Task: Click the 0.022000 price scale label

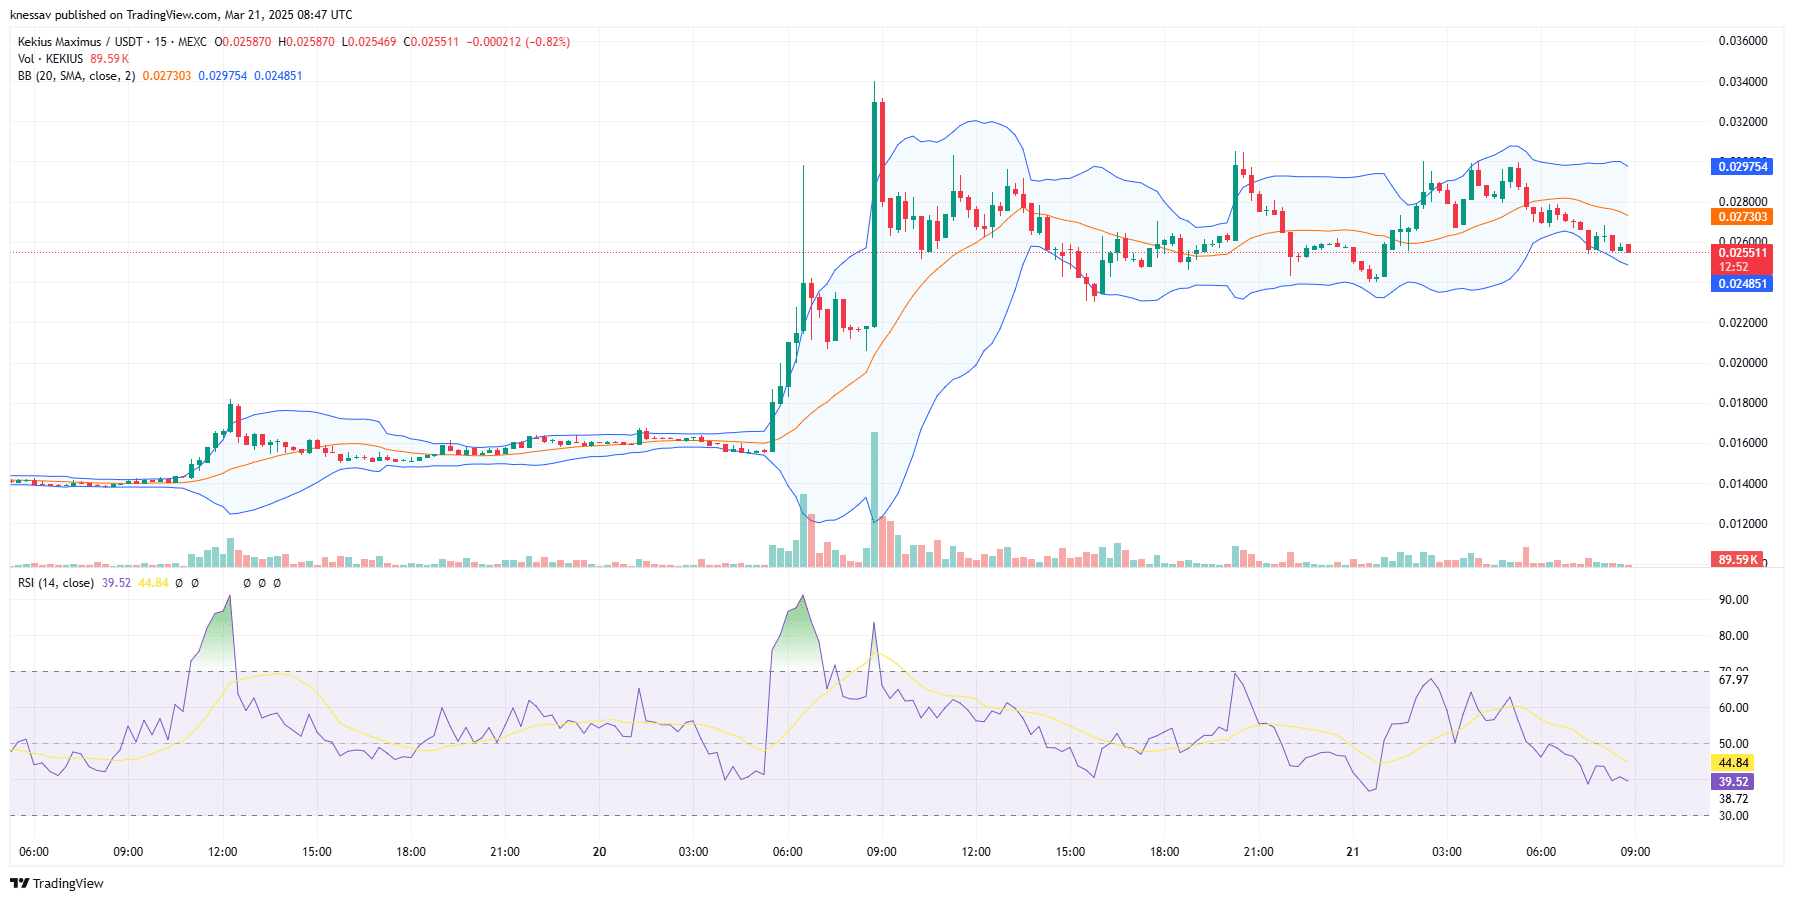Action: [x=1743, y=323]
